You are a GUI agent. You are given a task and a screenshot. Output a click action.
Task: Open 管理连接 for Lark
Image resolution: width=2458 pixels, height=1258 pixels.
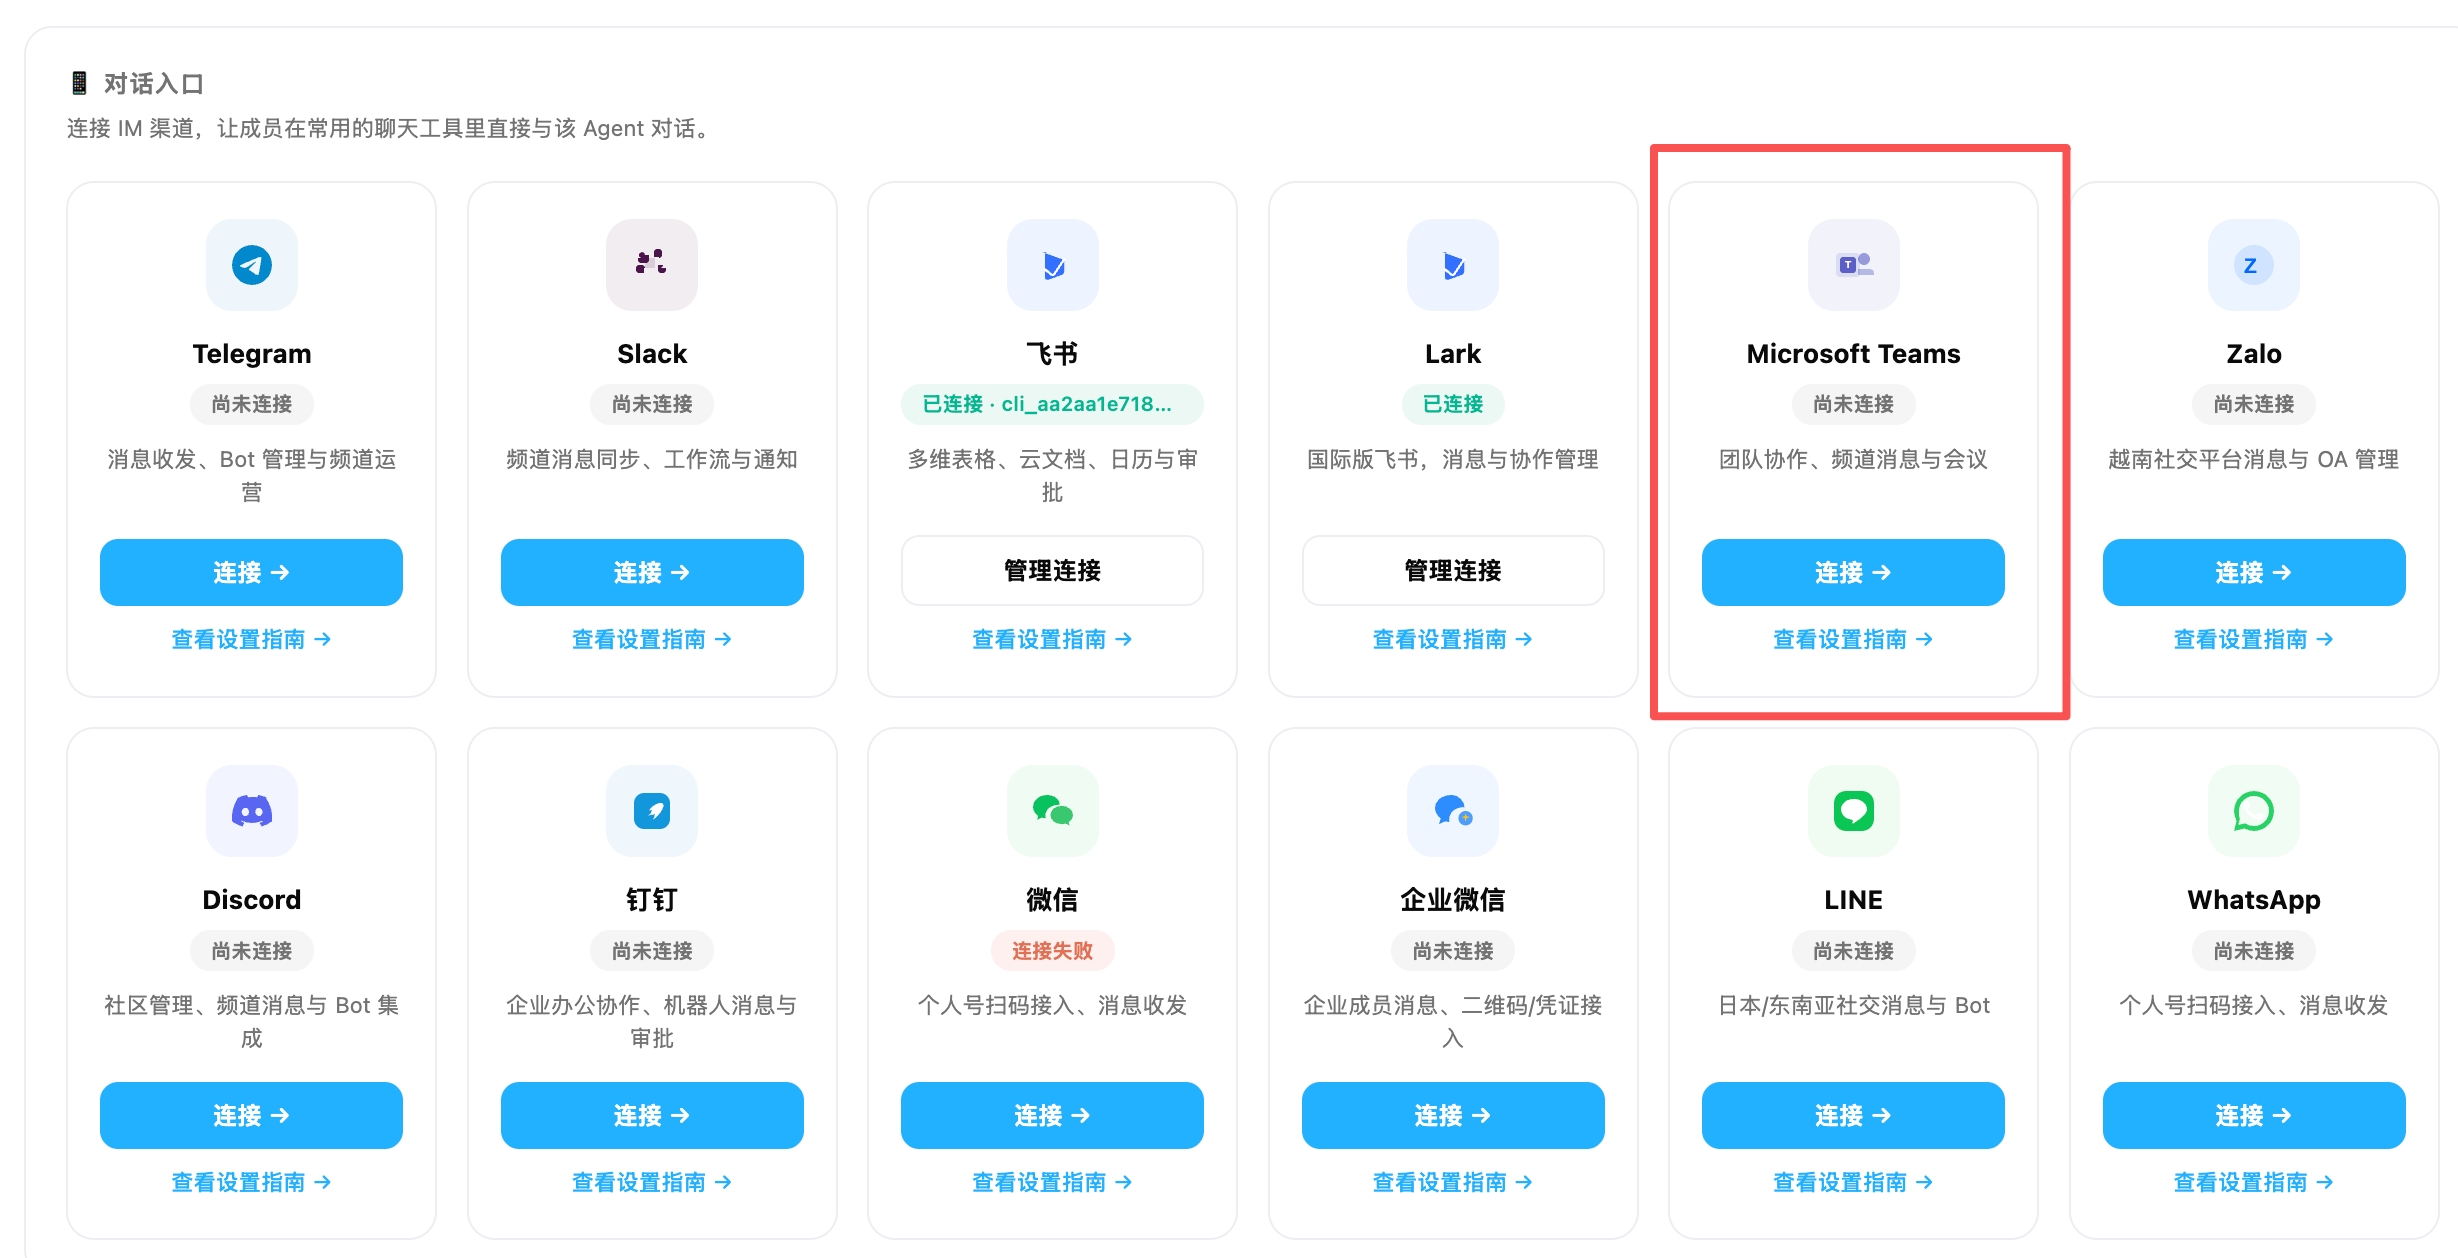[x=1453, y=571]
